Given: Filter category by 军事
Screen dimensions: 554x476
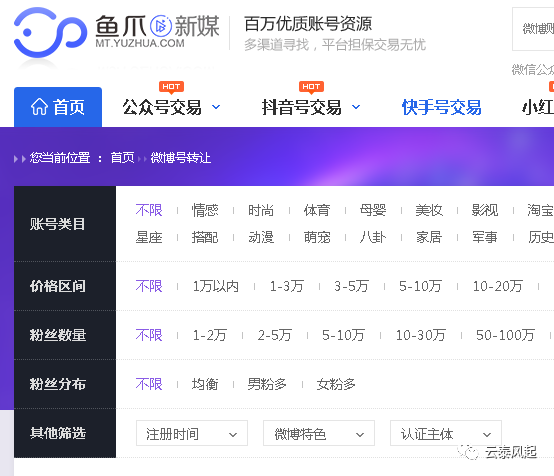Looking at the screenshot, I should point(485,237).
